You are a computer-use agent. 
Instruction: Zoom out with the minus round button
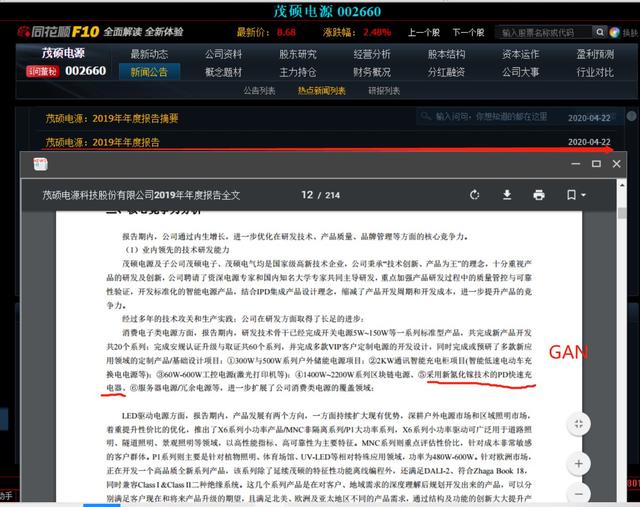(579, 493)
